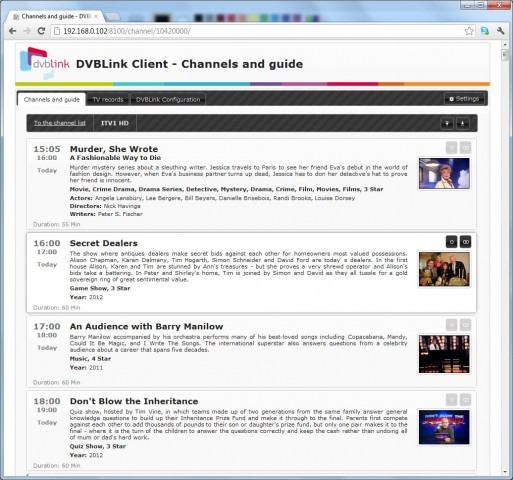Bookmark this page with the star
Image resolution: width=513 pixels, height=480 pixels.
469,31
